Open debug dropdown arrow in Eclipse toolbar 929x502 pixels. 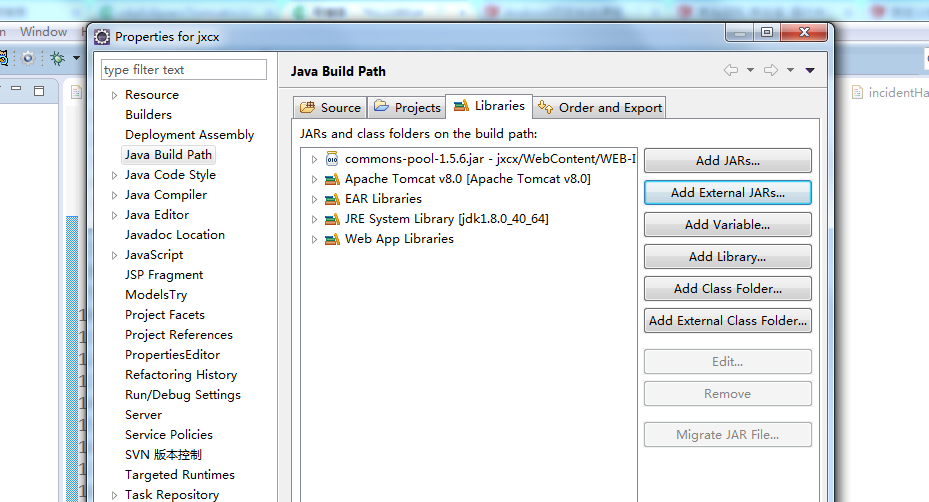76,58
